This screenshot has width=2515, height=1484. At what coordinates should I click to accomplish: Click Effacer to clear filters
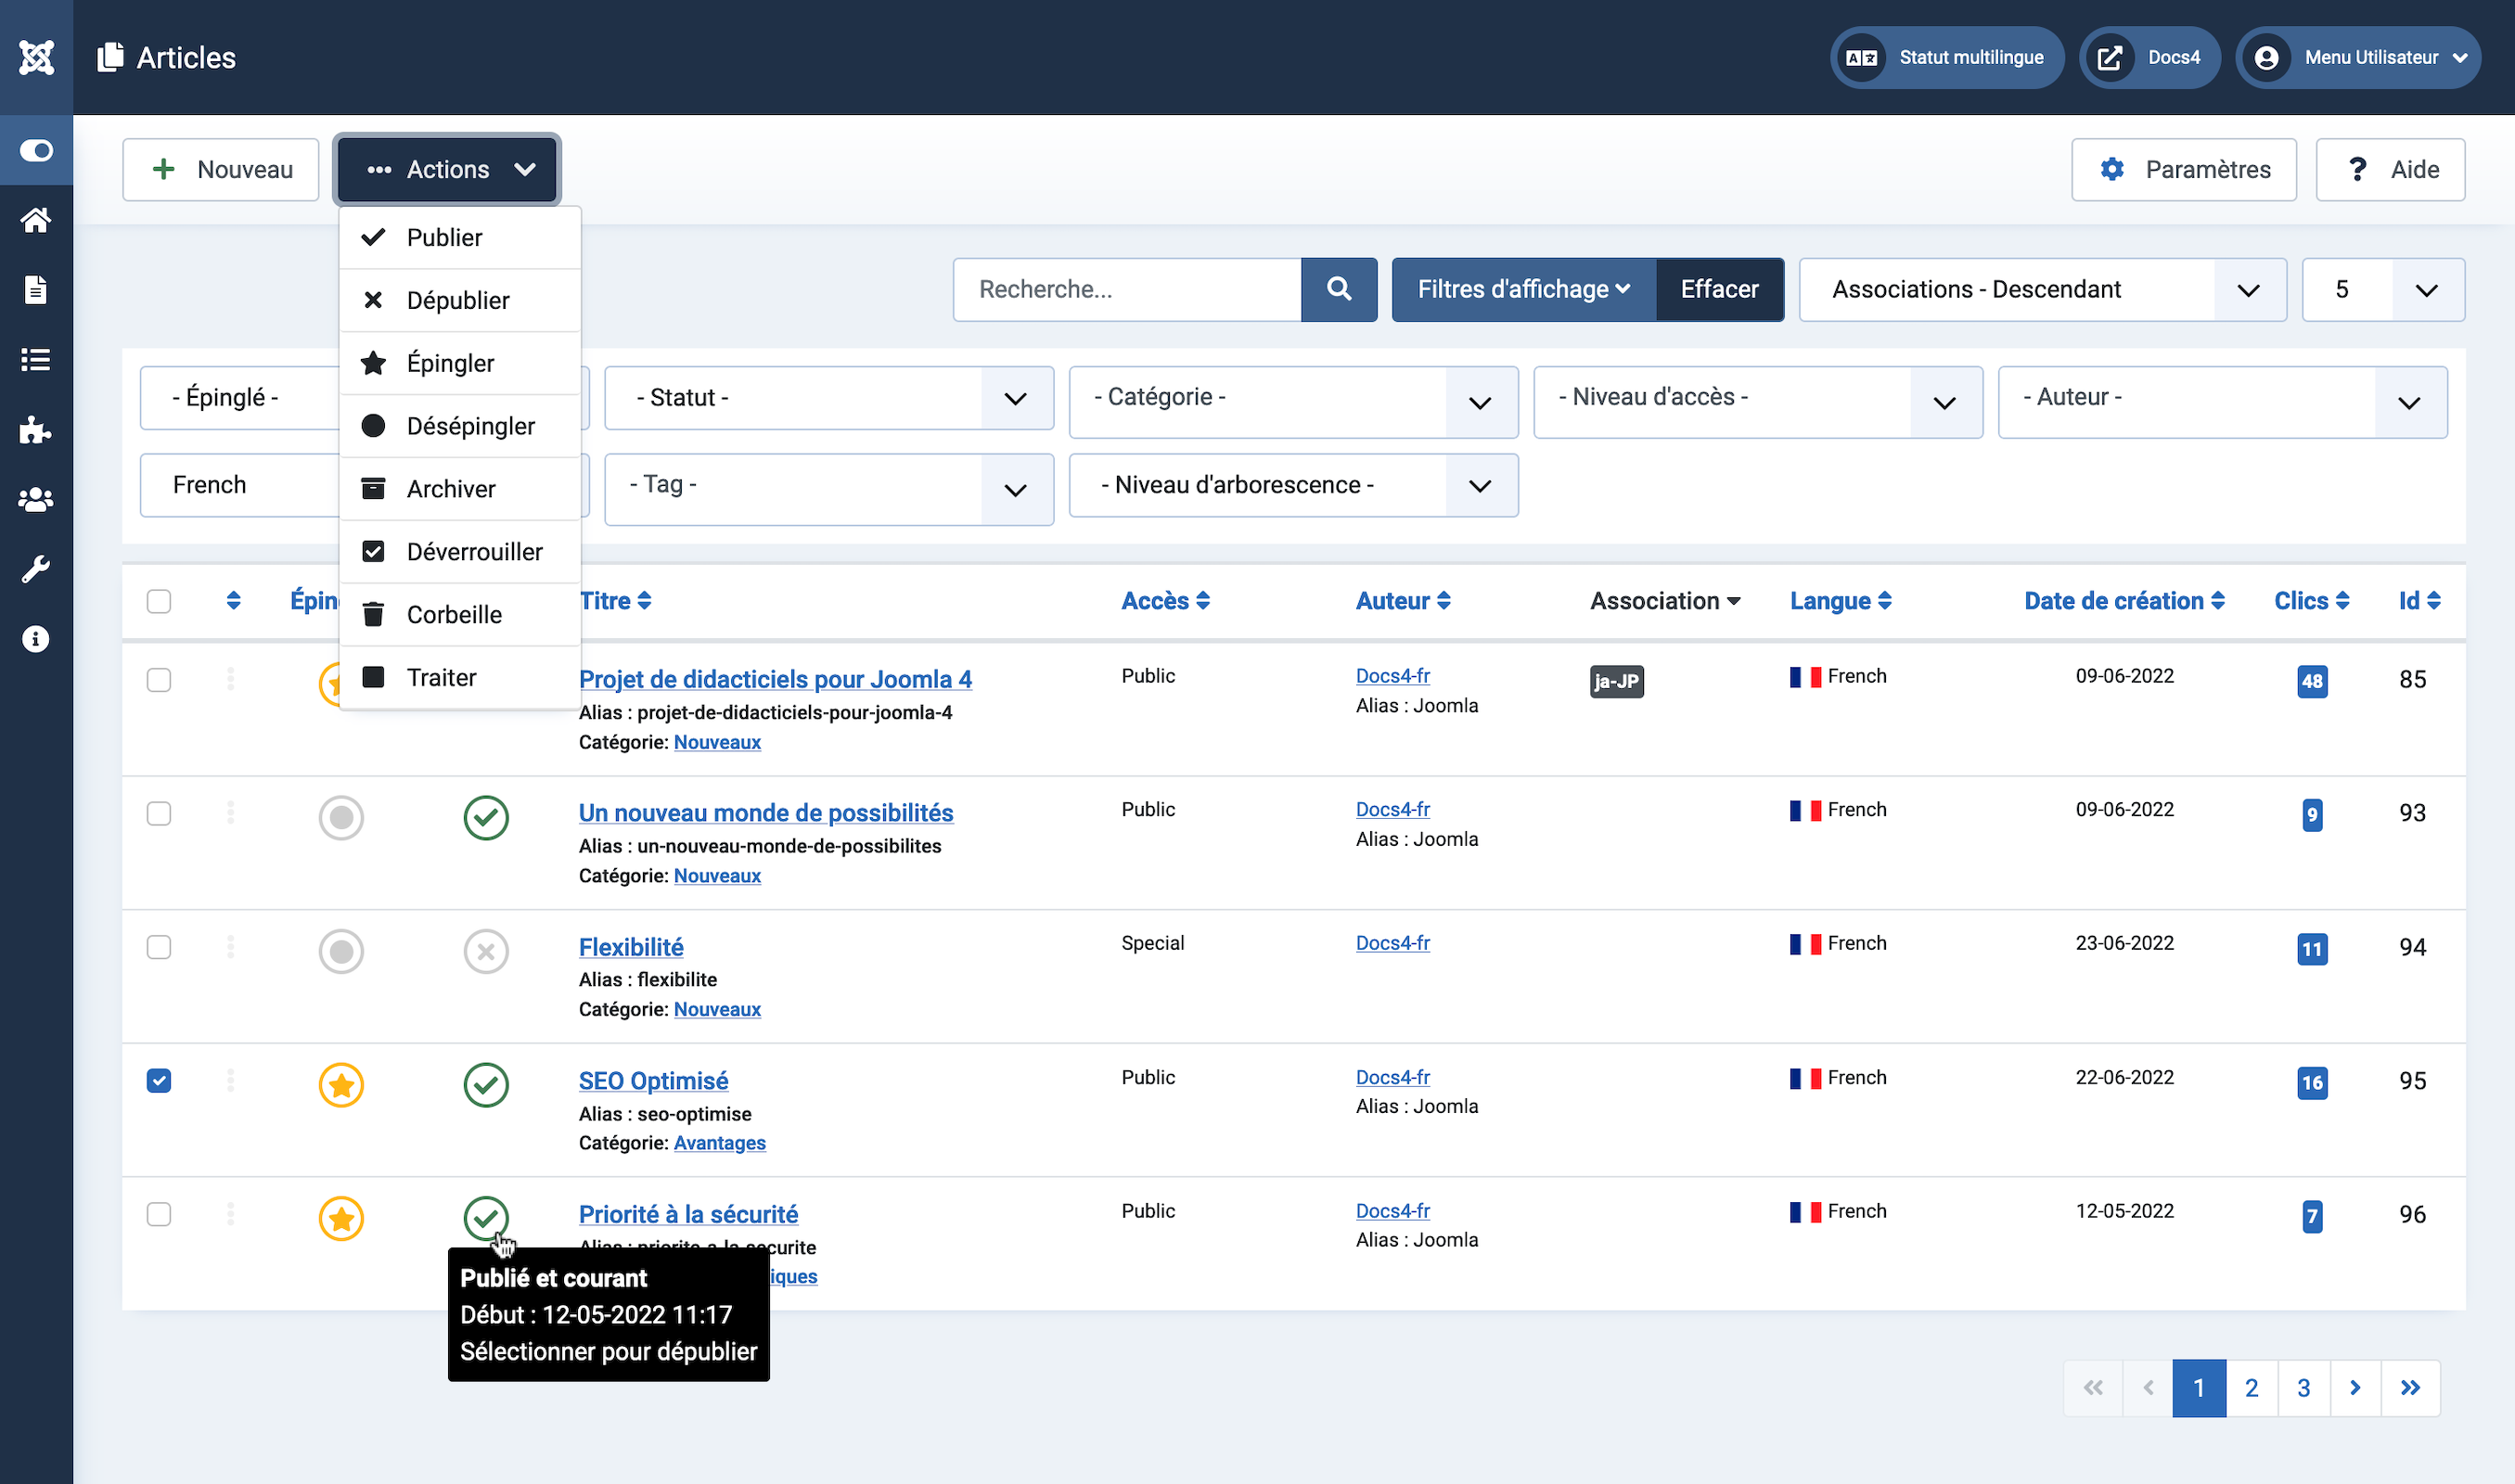pos(1719,290)
